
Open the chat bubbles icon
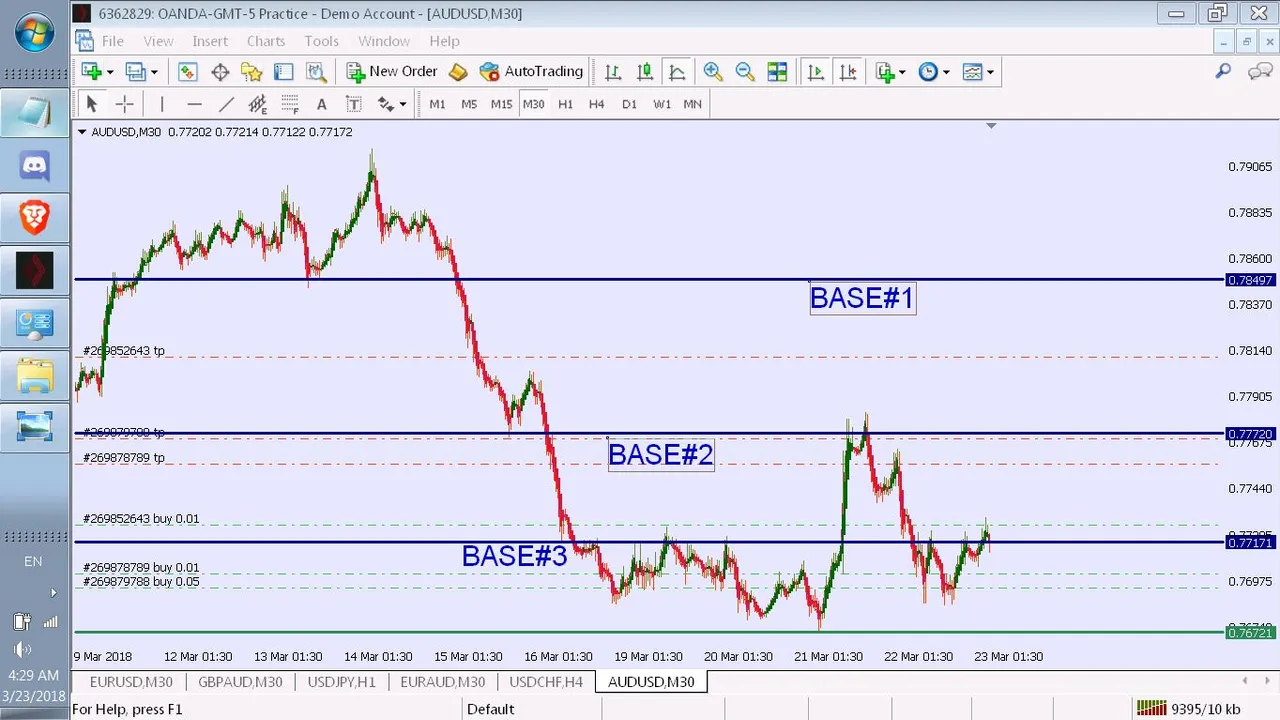click(1260, 71)
